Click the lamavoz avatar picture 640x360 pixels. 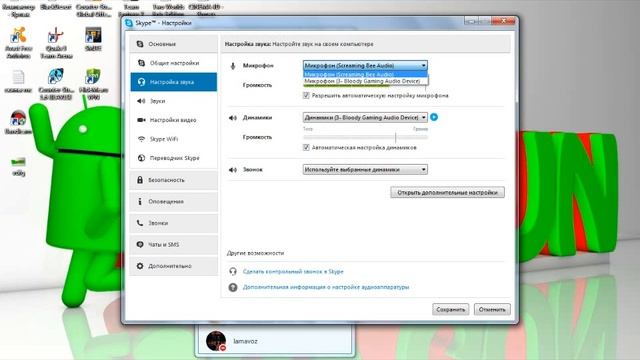click(216, 341)
